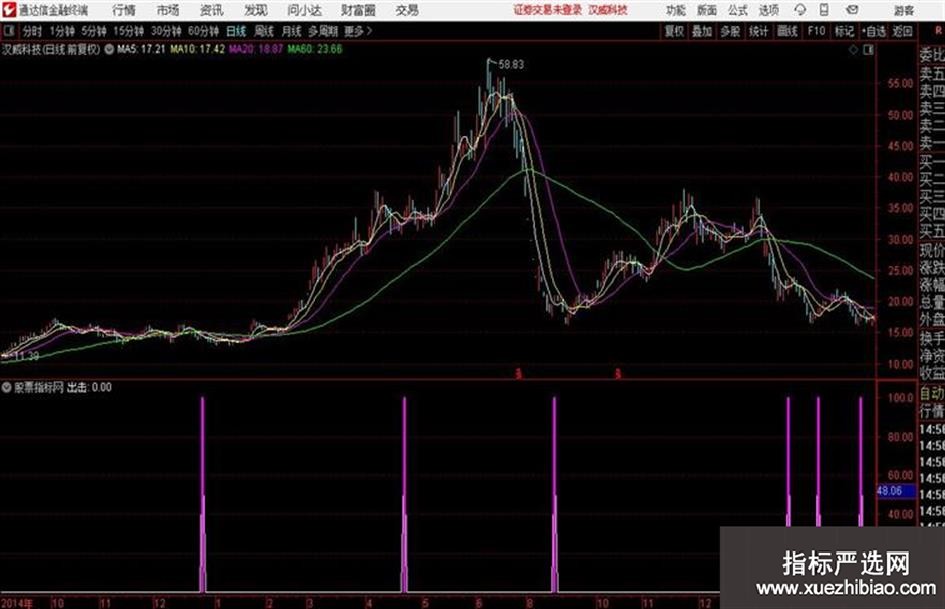
Task: Click the 证券交易未登录 status link
Action: click(548, 10)
